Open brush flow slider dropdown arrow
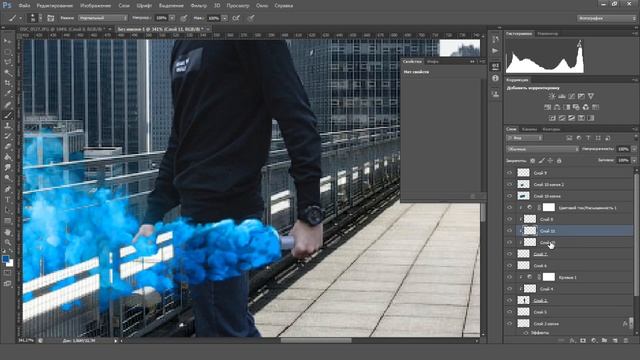640x360 pixels. [x=224, y=18]
